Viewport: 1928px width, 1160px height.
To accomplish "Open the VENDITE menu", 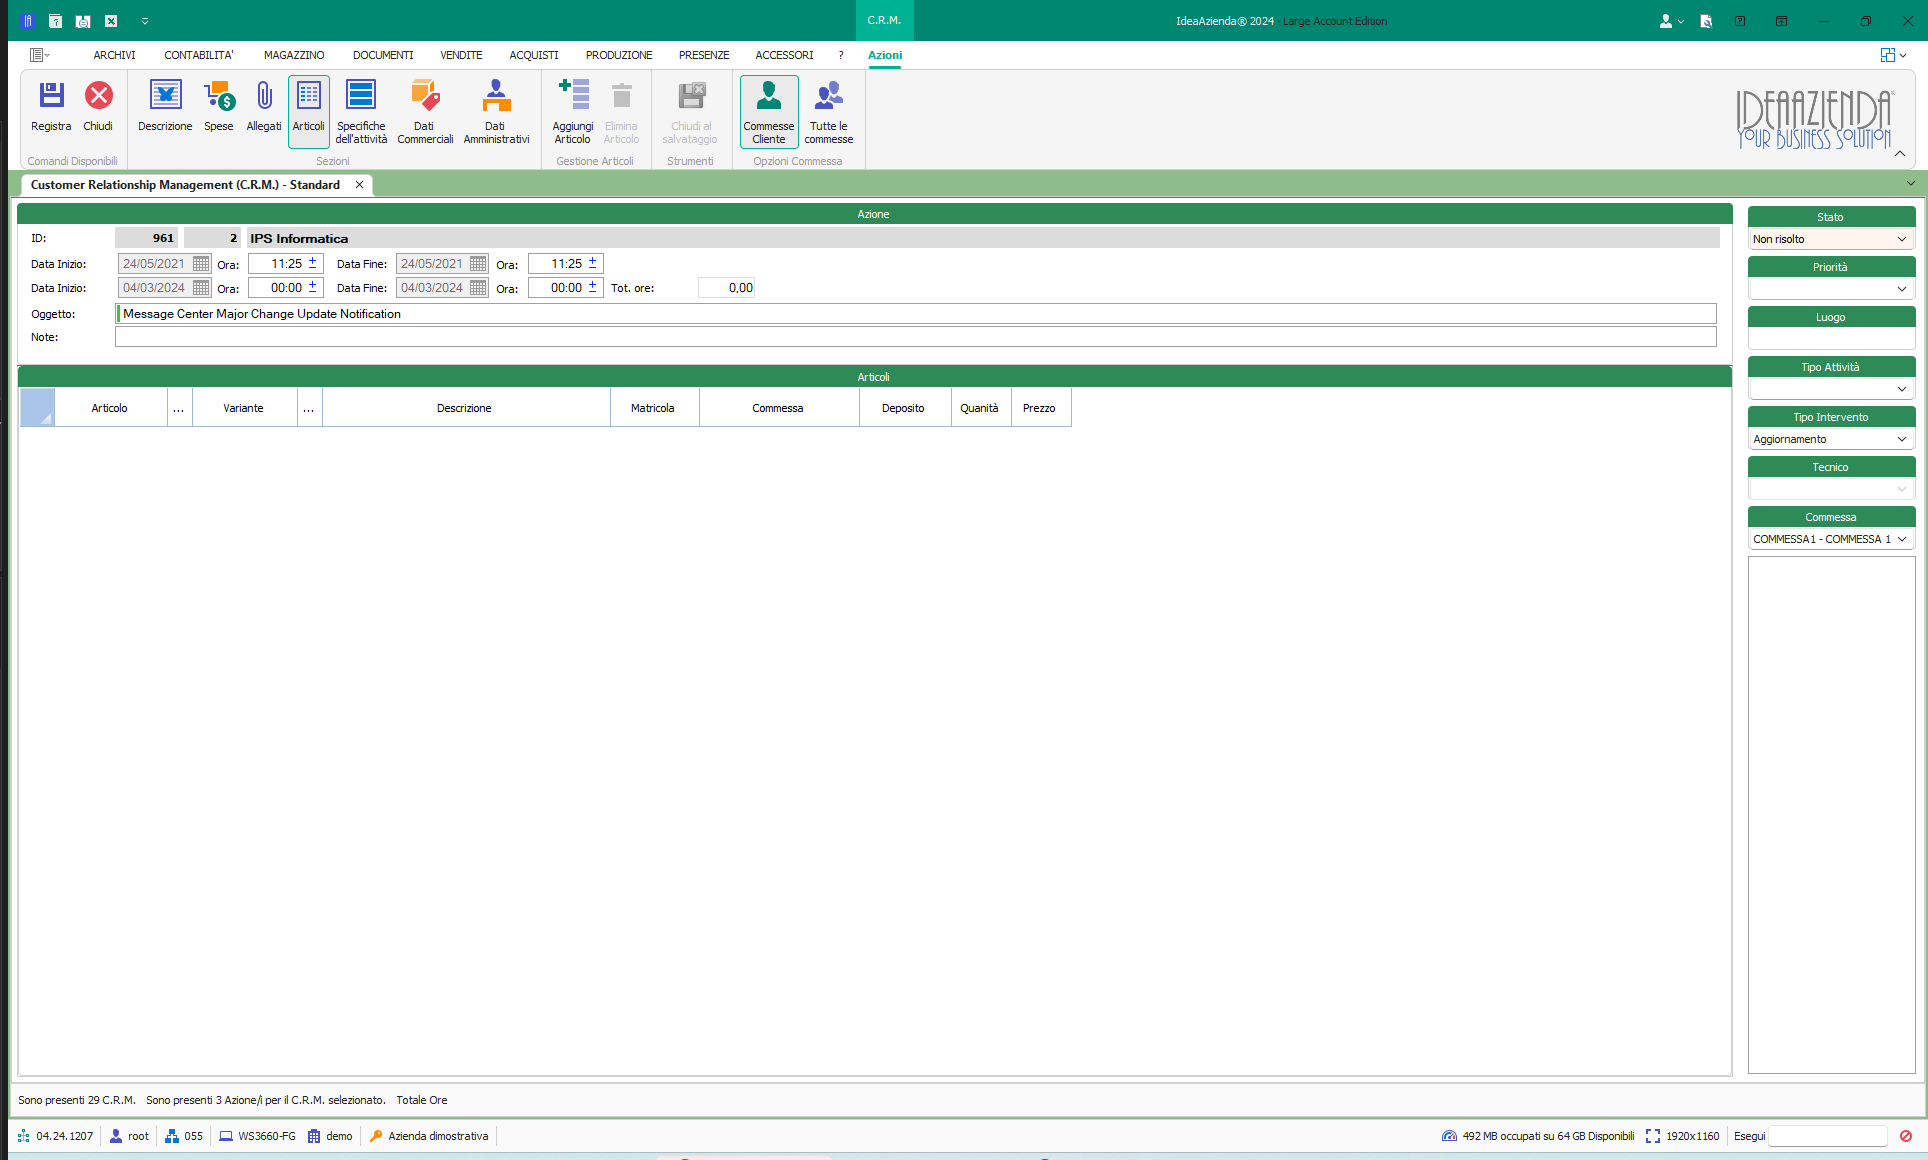I will pyautogui.click(x=461, y=55).
